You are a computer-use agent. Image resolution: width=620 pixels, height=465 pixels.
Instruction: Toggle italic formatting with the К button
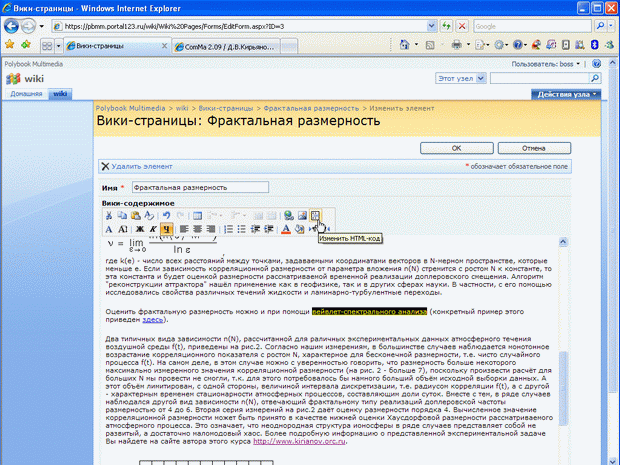click(x=153, y=229)
